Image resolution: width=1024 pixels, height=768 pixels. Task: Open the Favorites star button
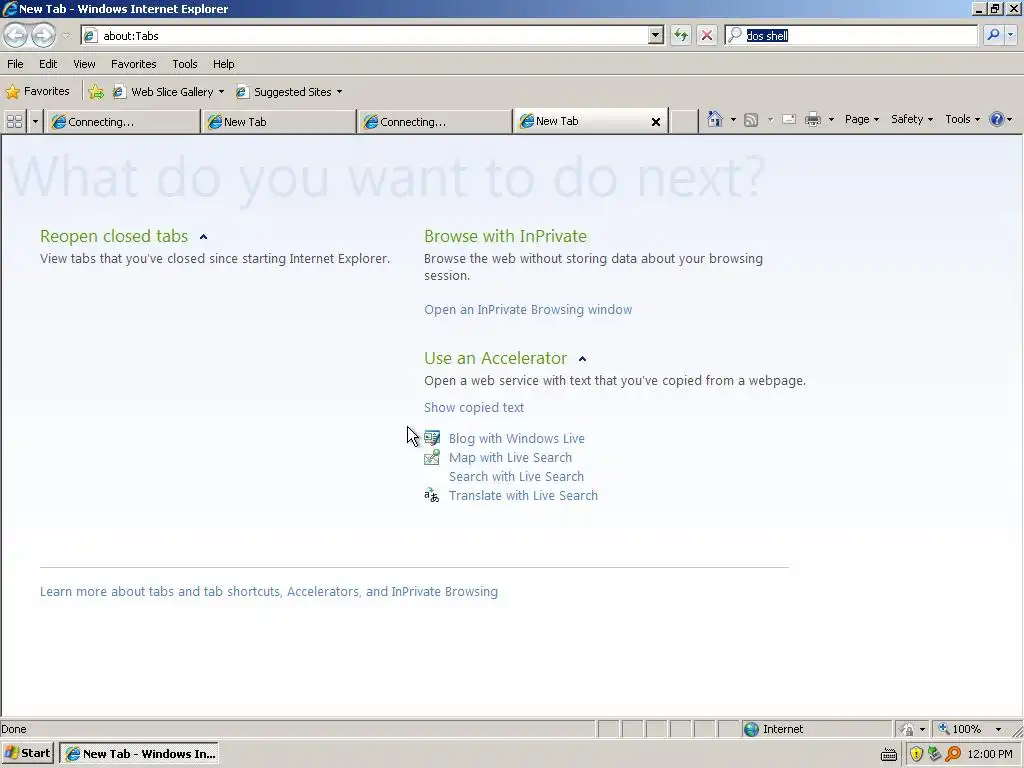(x=37, y=91)
